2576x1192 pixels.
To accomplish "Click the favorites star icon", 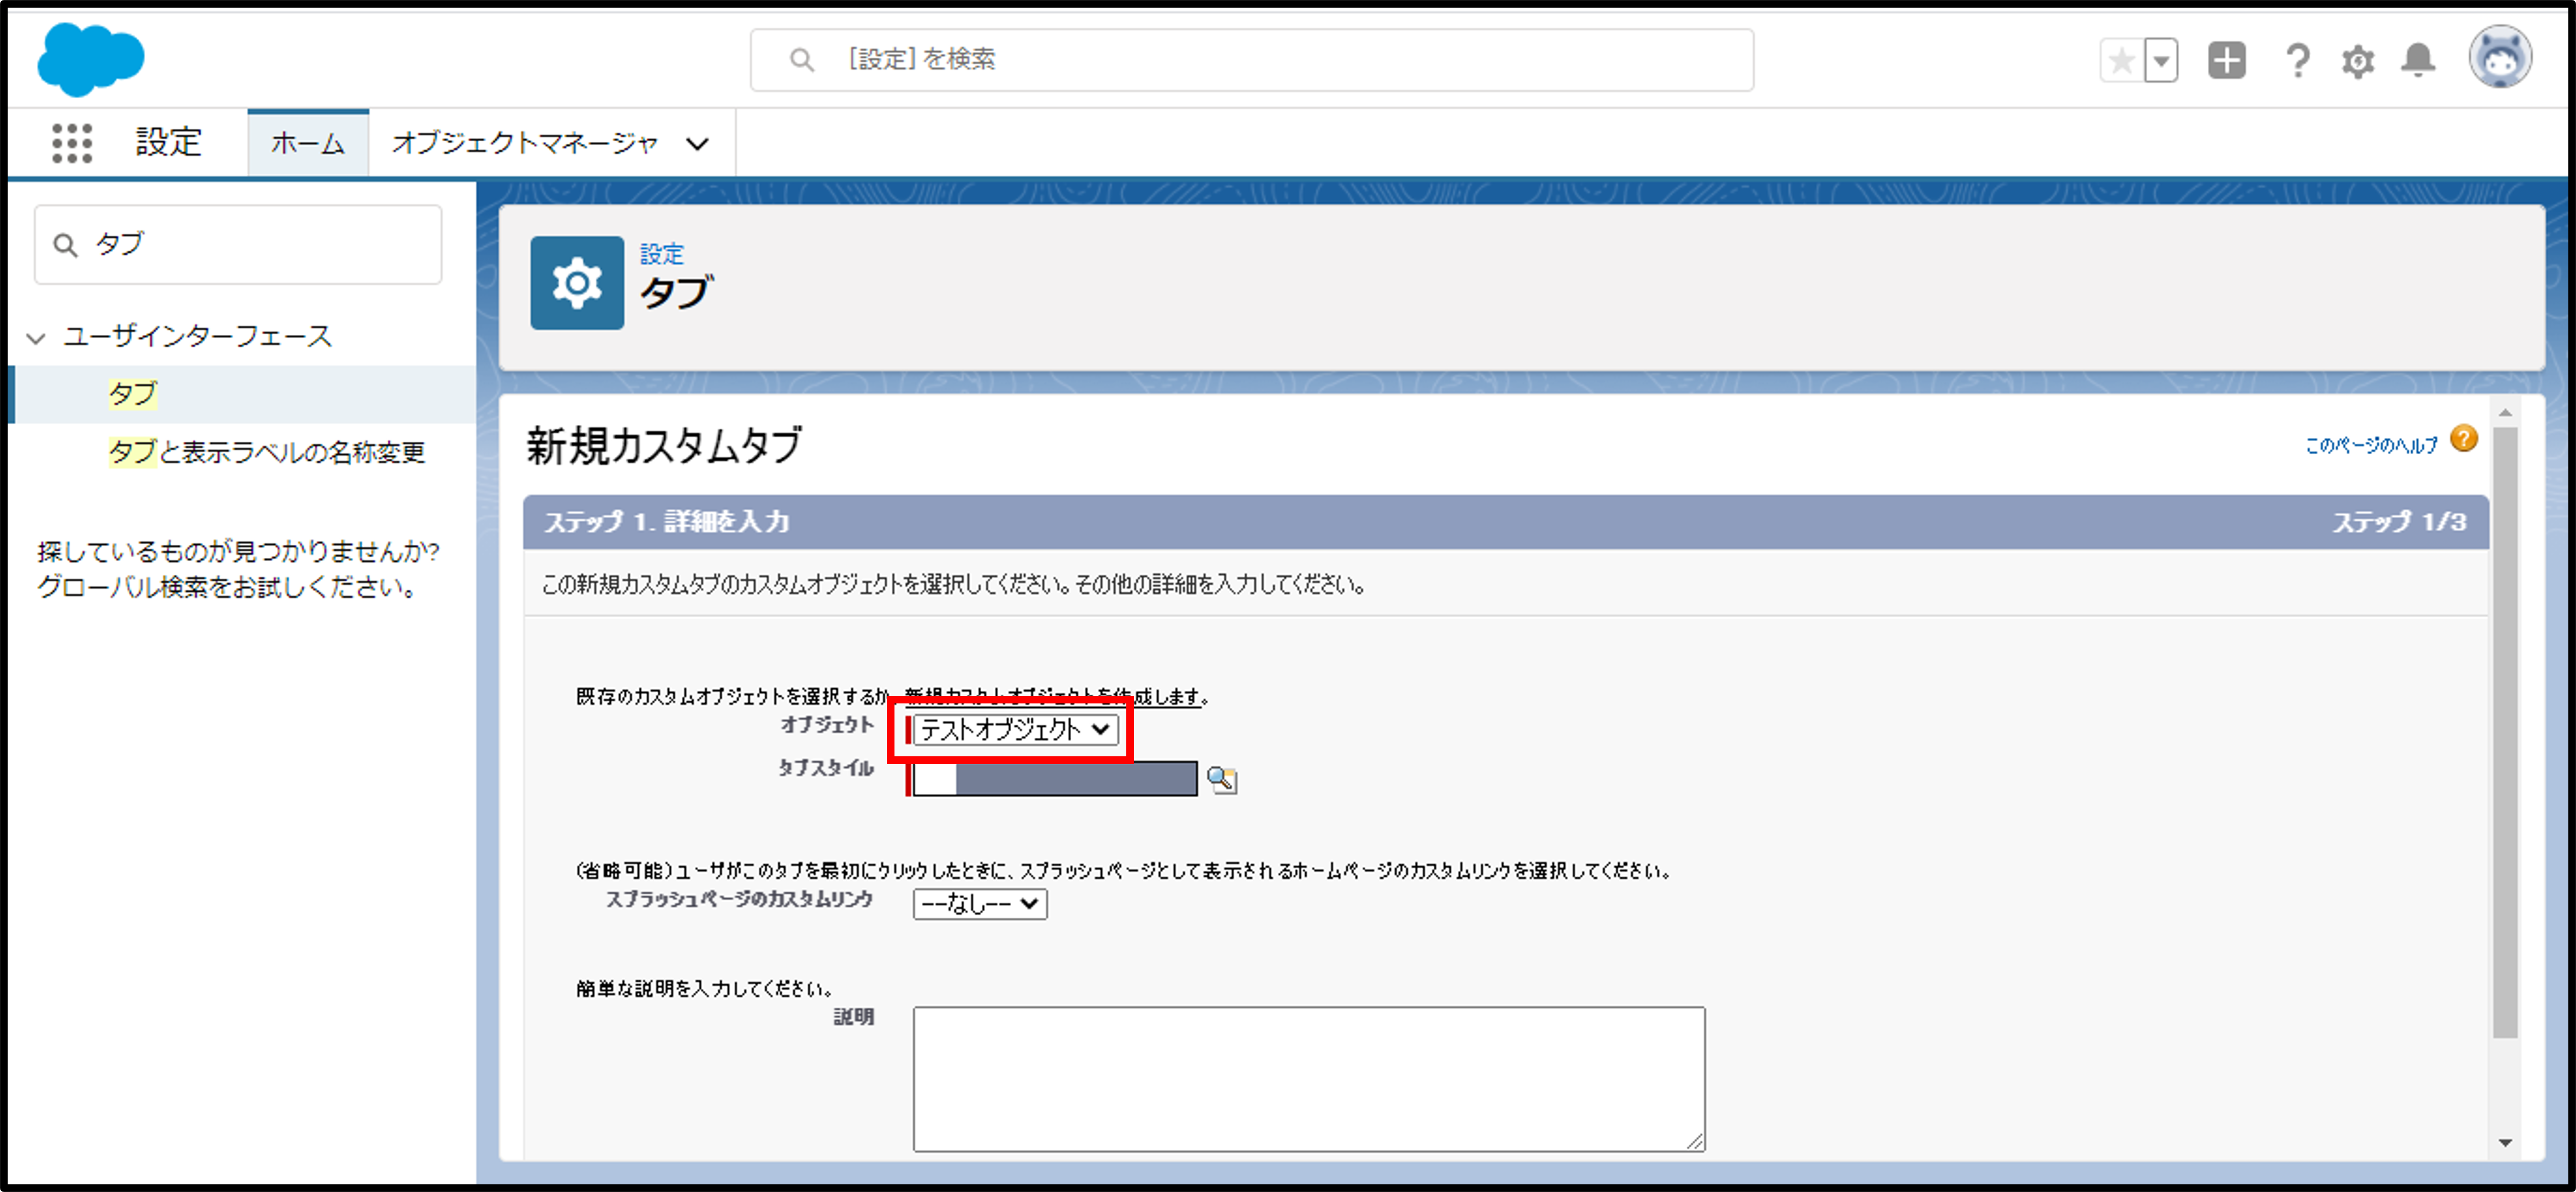I will click(x=2121, y=61).
